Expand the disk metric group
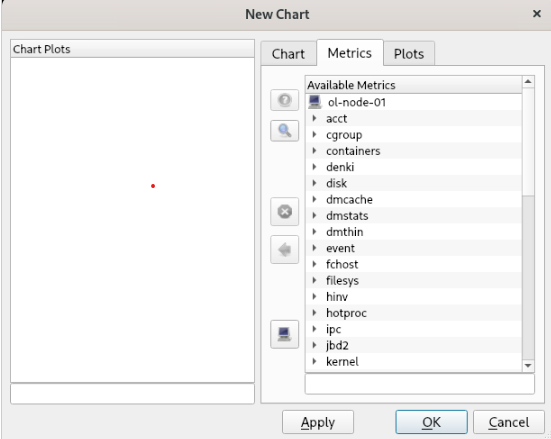Image resolution: width=551 pixels, height=439 pixels. (x=315, y=183)
